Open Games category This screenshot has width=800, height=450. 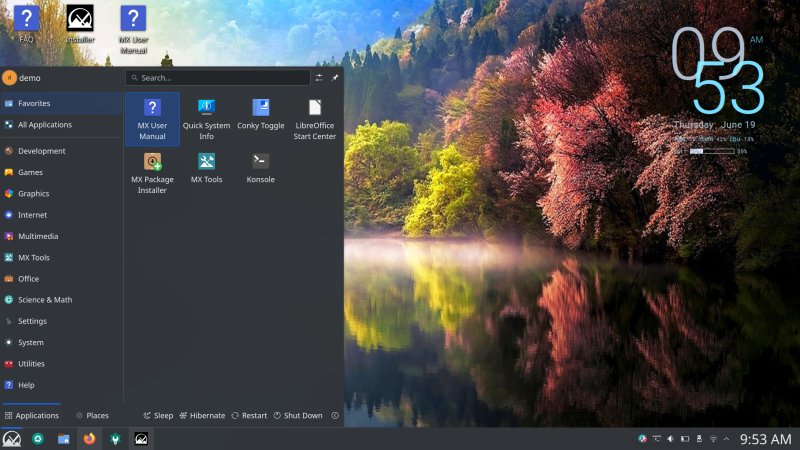[x=61, y=172]
